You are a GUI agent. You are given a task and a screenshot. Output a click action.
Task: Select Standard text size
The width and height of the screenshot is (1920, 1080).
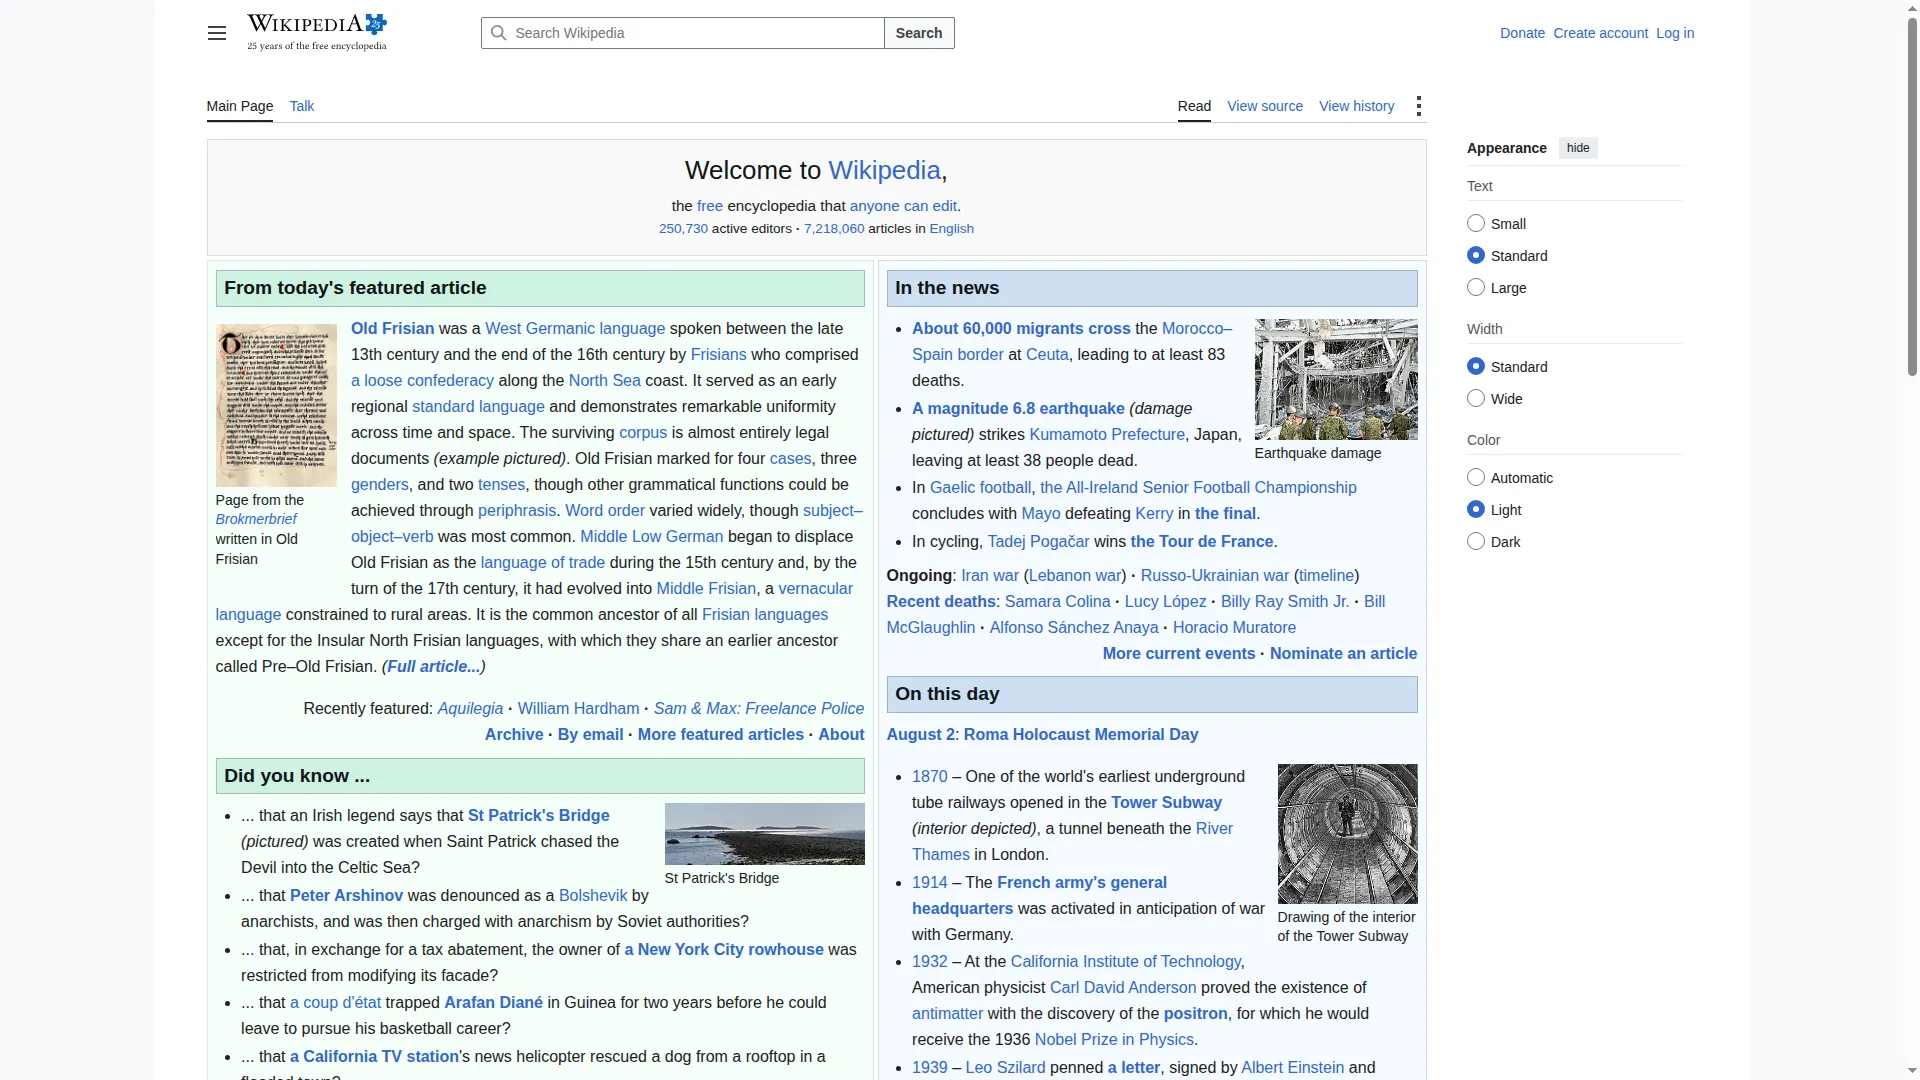[x=1476, y=256]
